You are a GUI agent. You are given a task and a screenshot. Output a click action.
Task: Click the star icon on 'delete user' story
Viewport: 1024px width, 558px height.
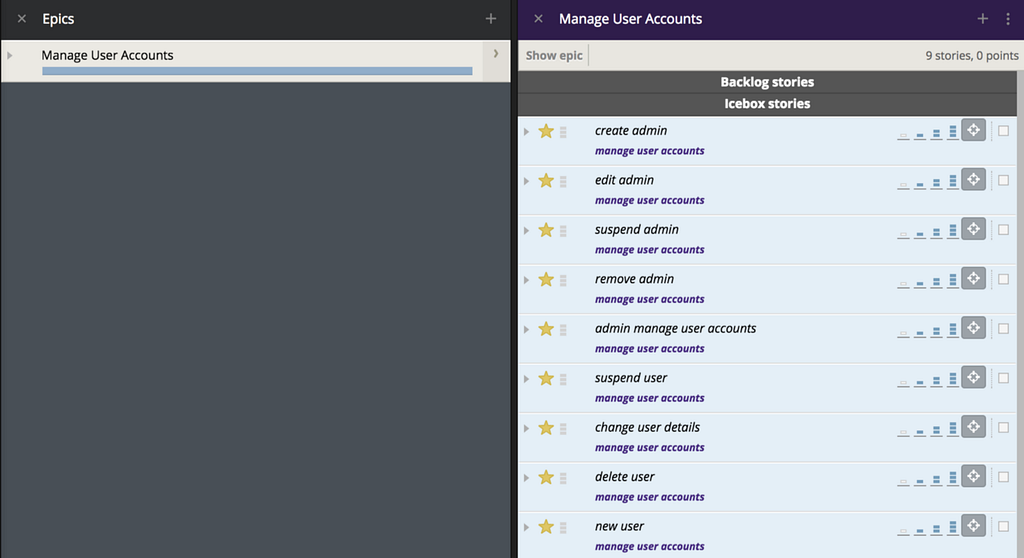point(546,477)
